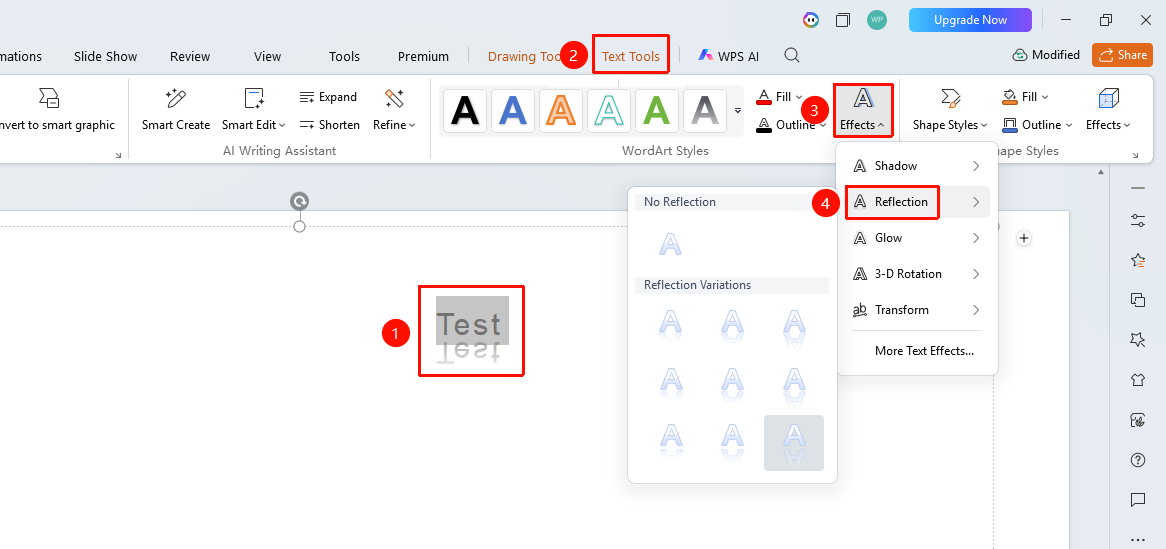Click the Modified cloud status

[1046, 55]
